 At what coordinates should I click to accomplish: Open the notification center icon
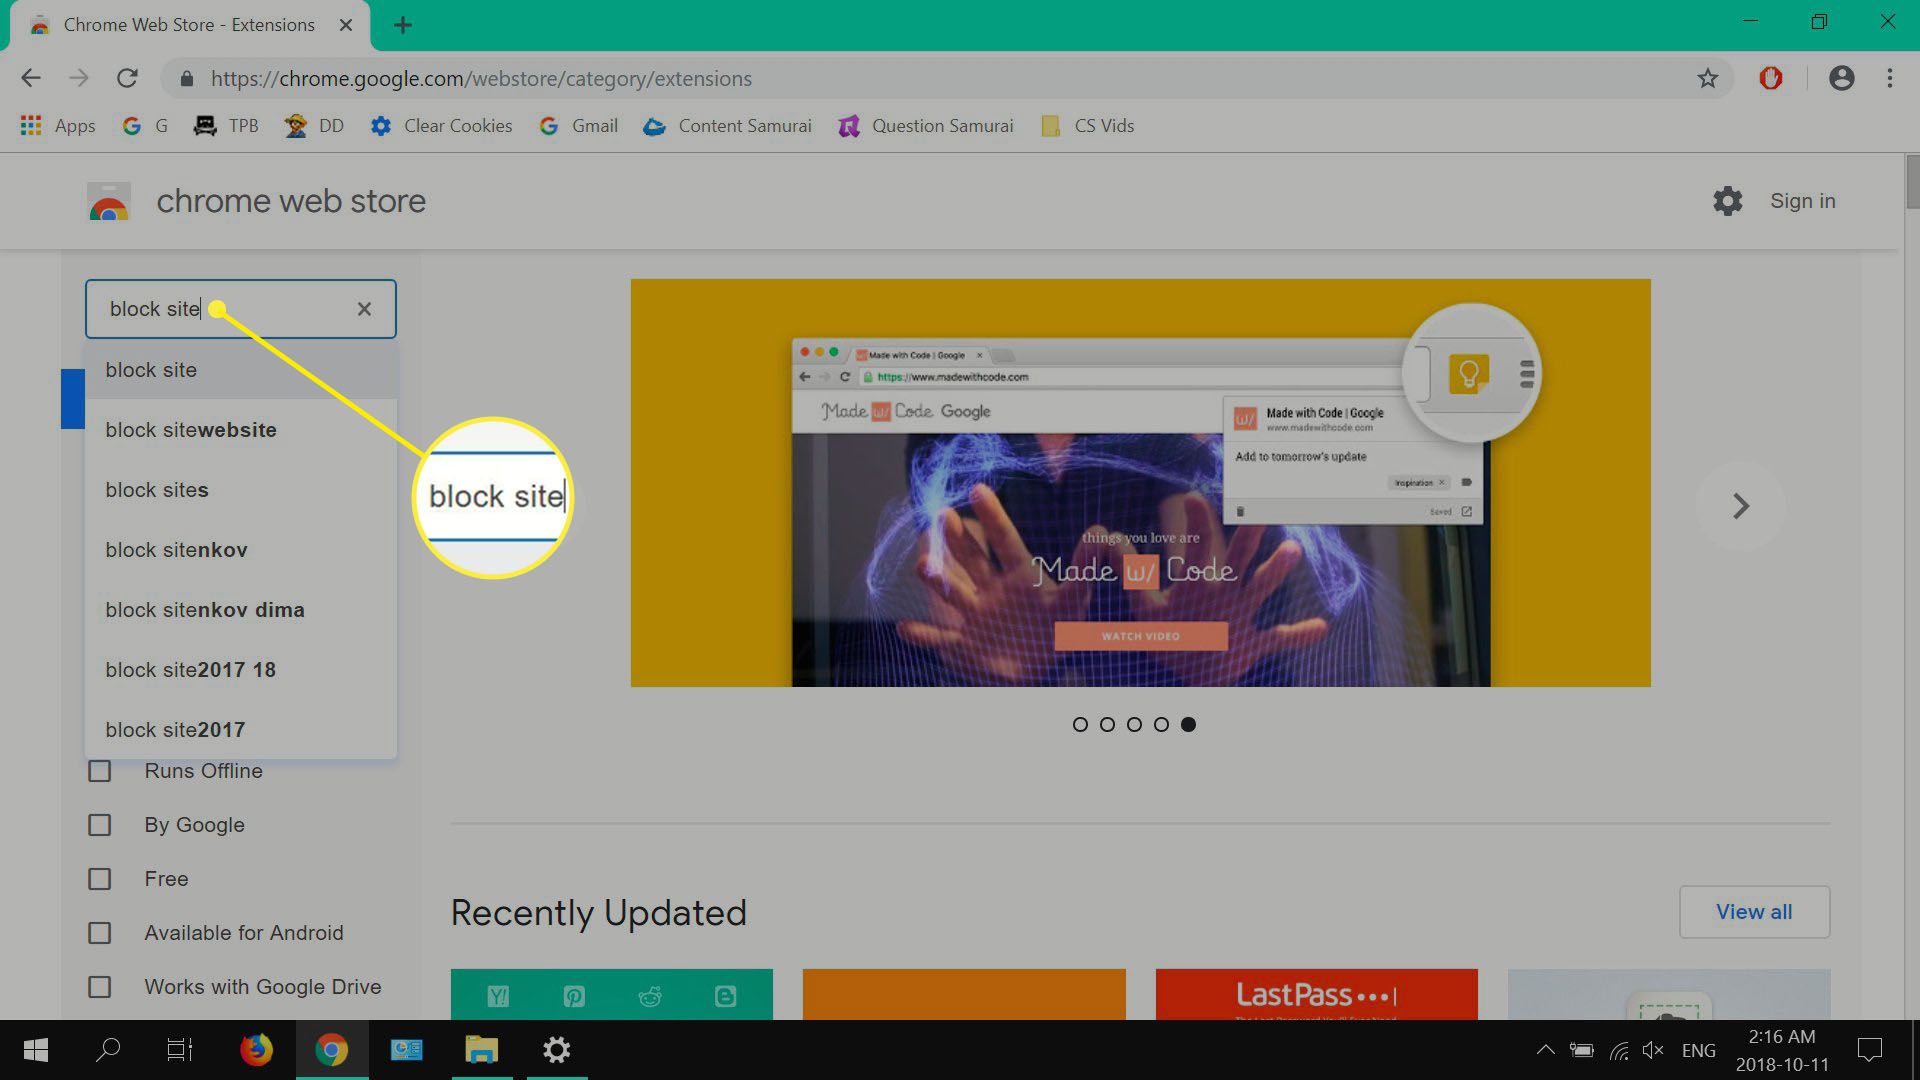pyautogui.click(x=1869, y=1050)
